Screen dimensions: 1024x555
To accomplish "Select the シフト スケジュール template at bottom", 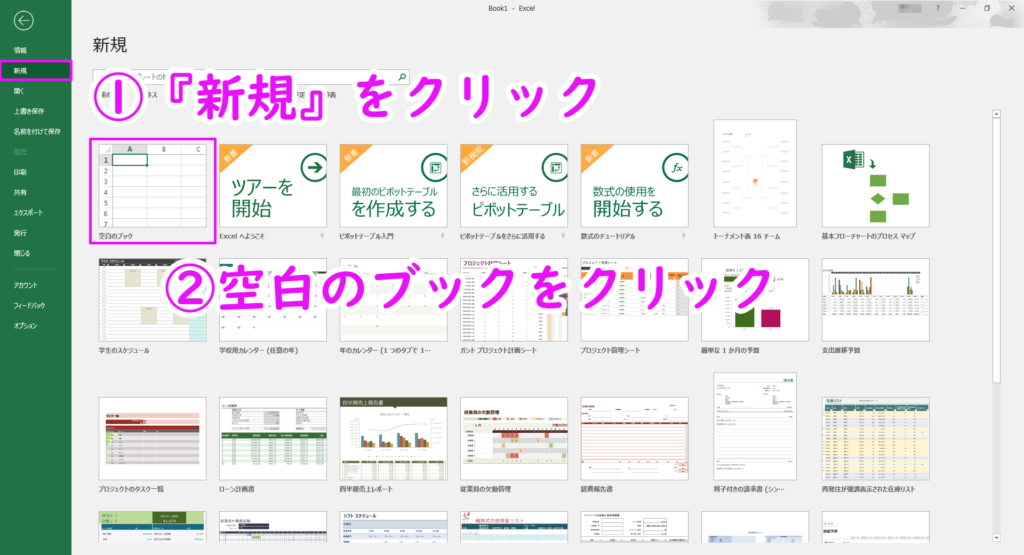I will 393,527.
